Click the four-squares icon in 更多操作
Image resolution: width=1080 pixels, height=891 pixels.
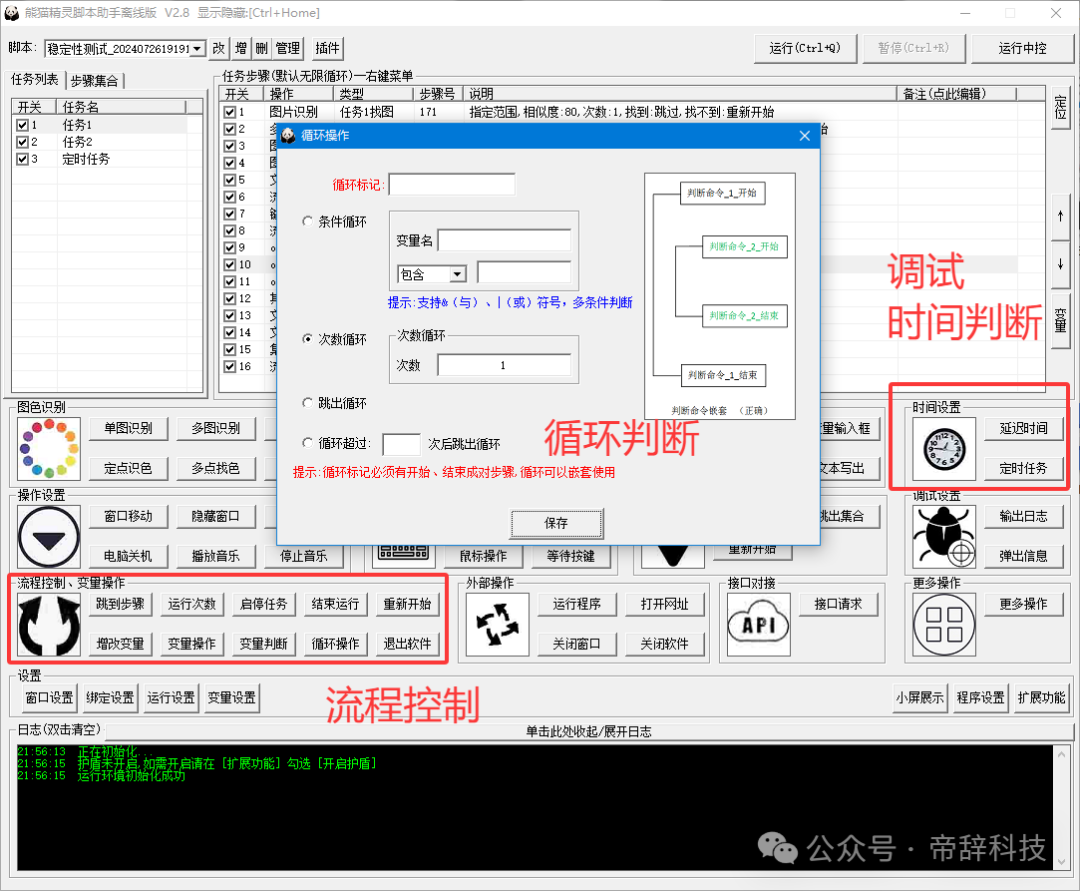tap(942, 624)
